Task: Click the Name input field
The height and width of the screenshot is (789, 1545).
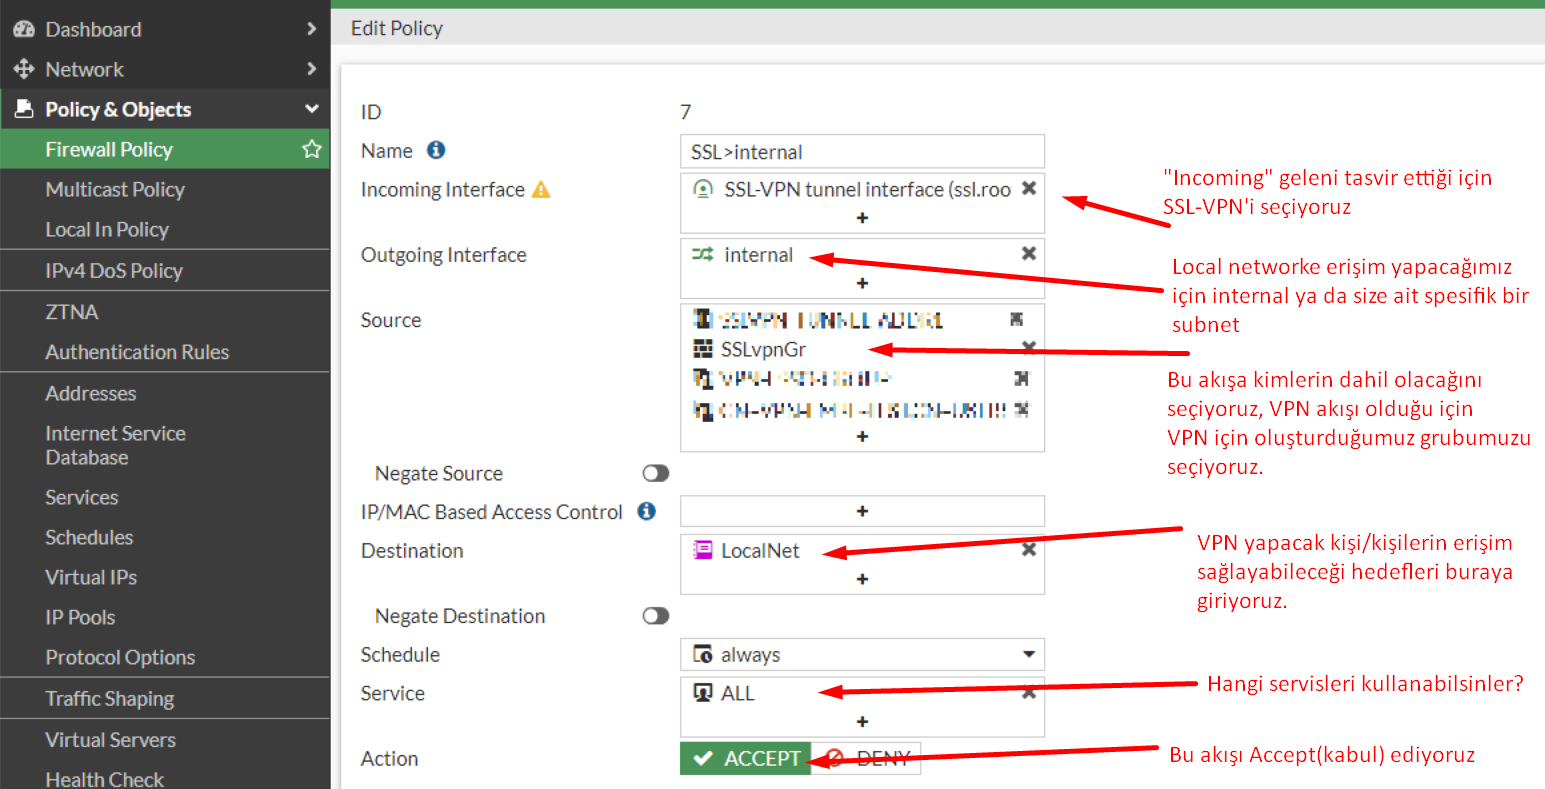Action: click(862, 152)
